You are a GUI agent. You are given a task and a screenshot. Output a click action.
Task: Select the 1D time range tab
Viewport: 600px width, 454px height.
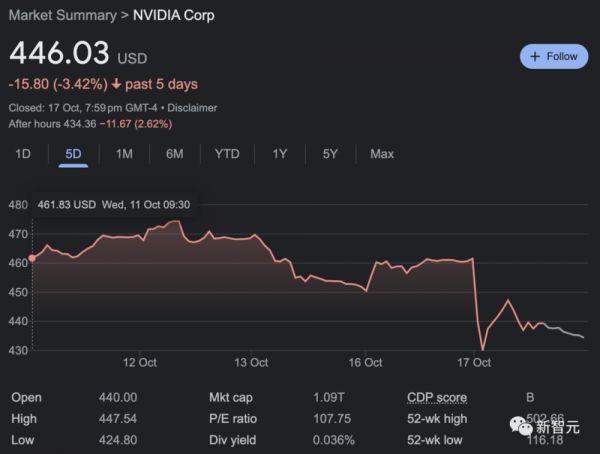23,154
